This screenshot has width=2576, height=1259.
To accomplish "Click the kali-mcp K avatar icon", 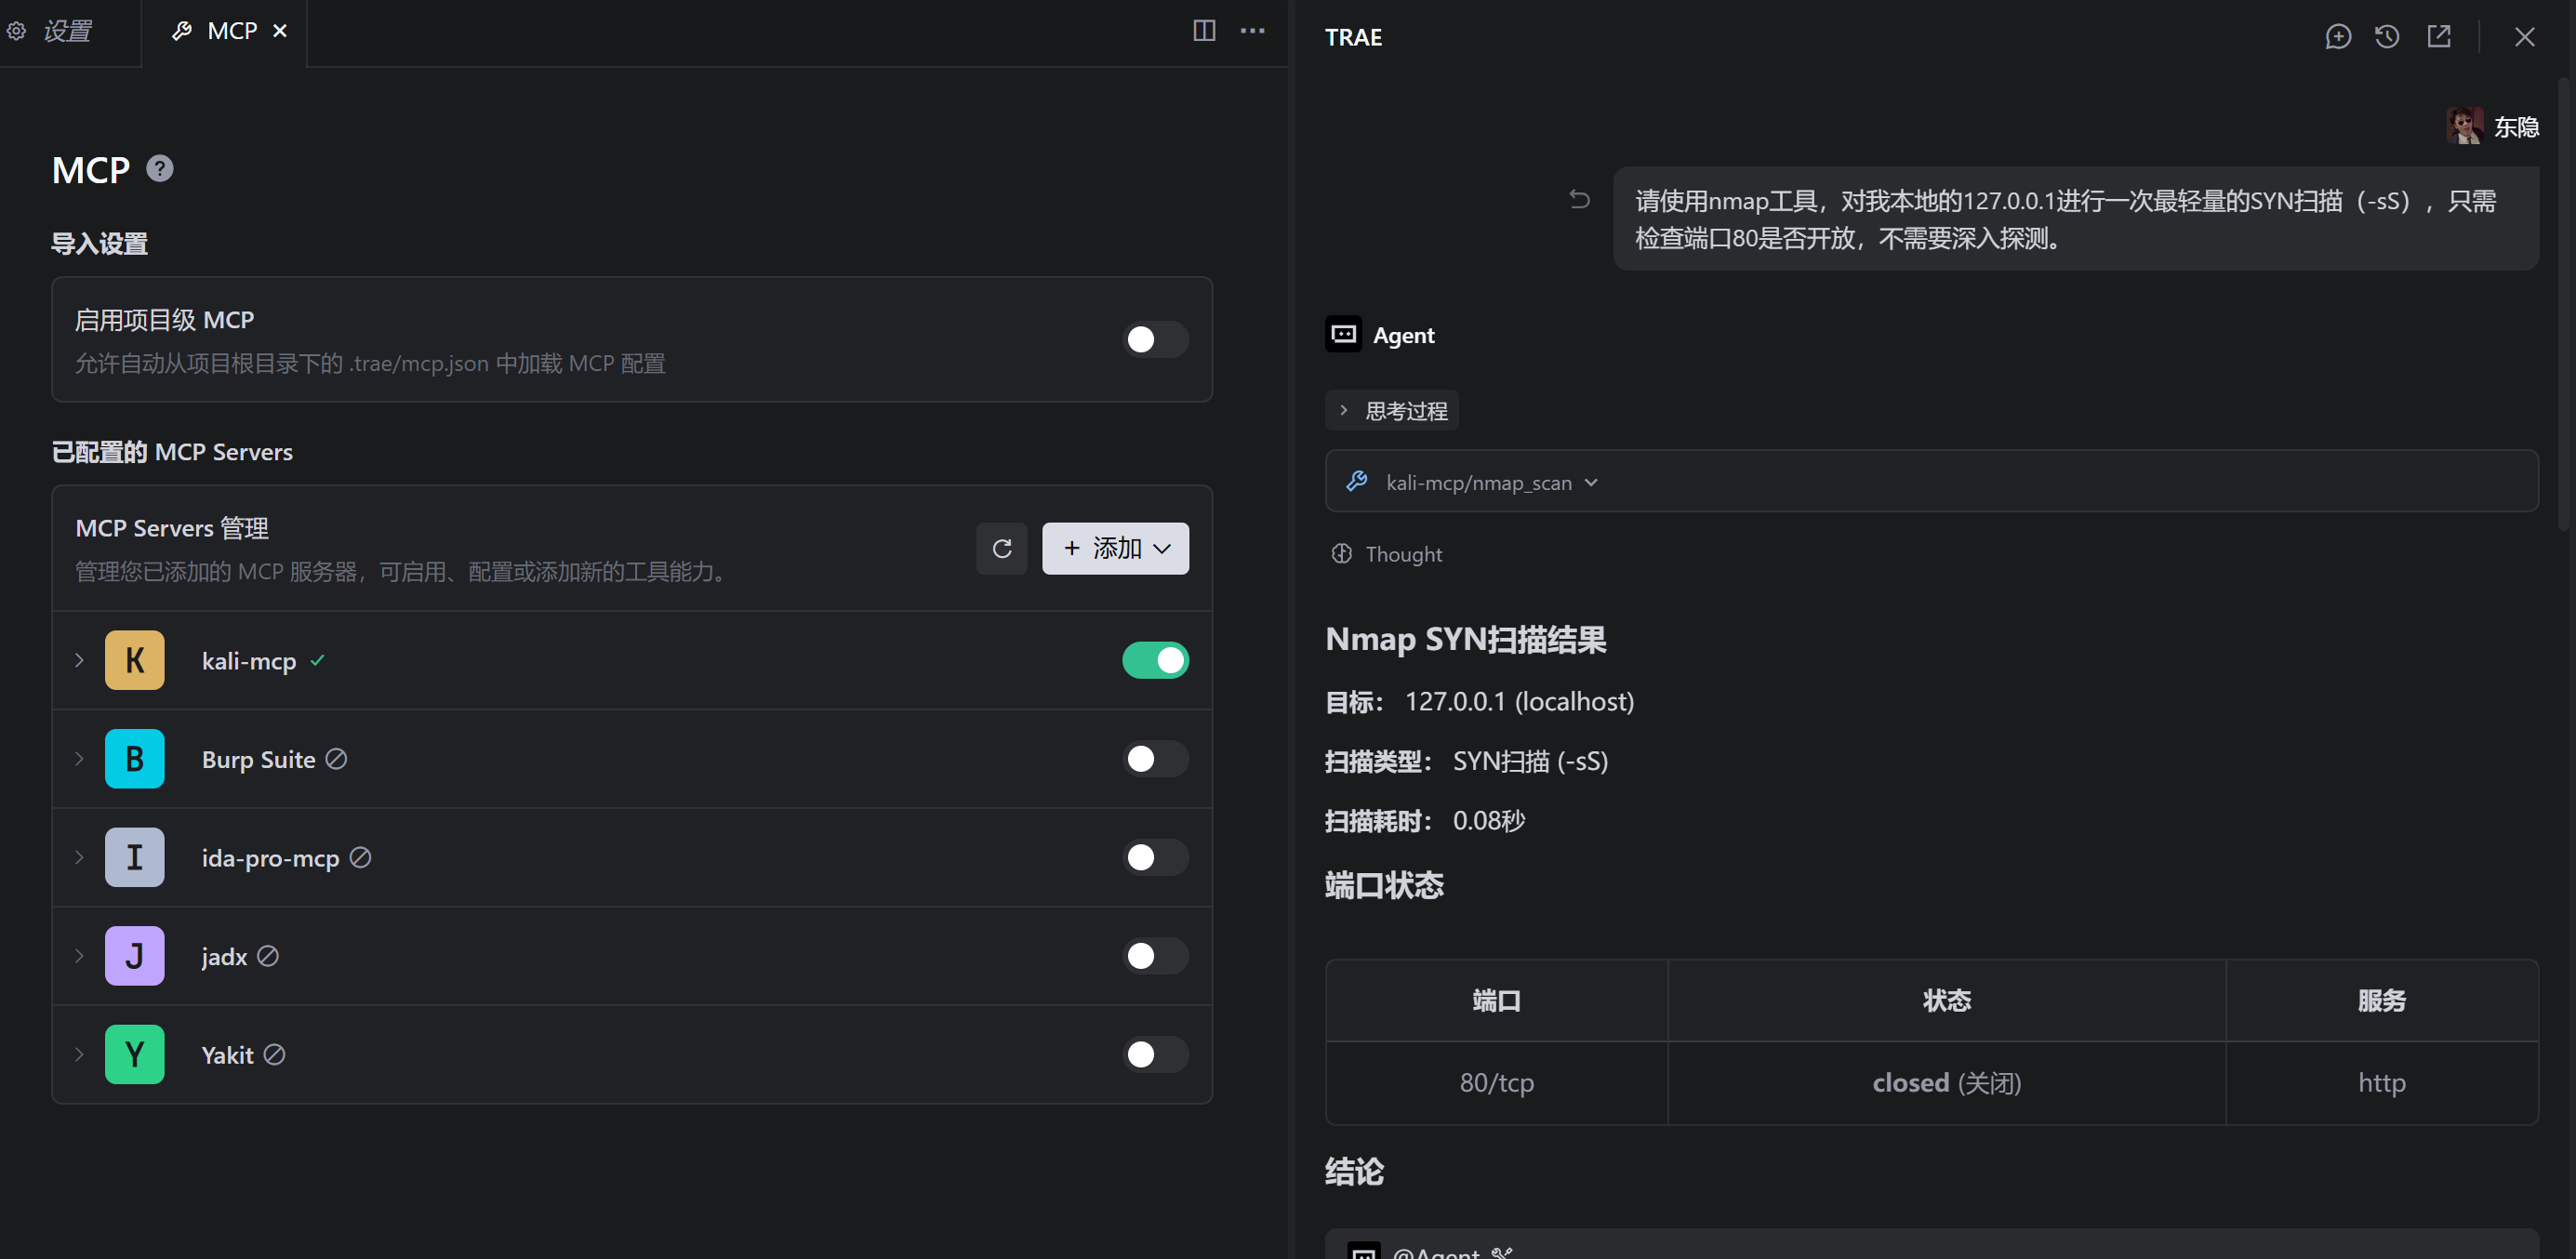I will pyautogui.click(x=134, y=660).
